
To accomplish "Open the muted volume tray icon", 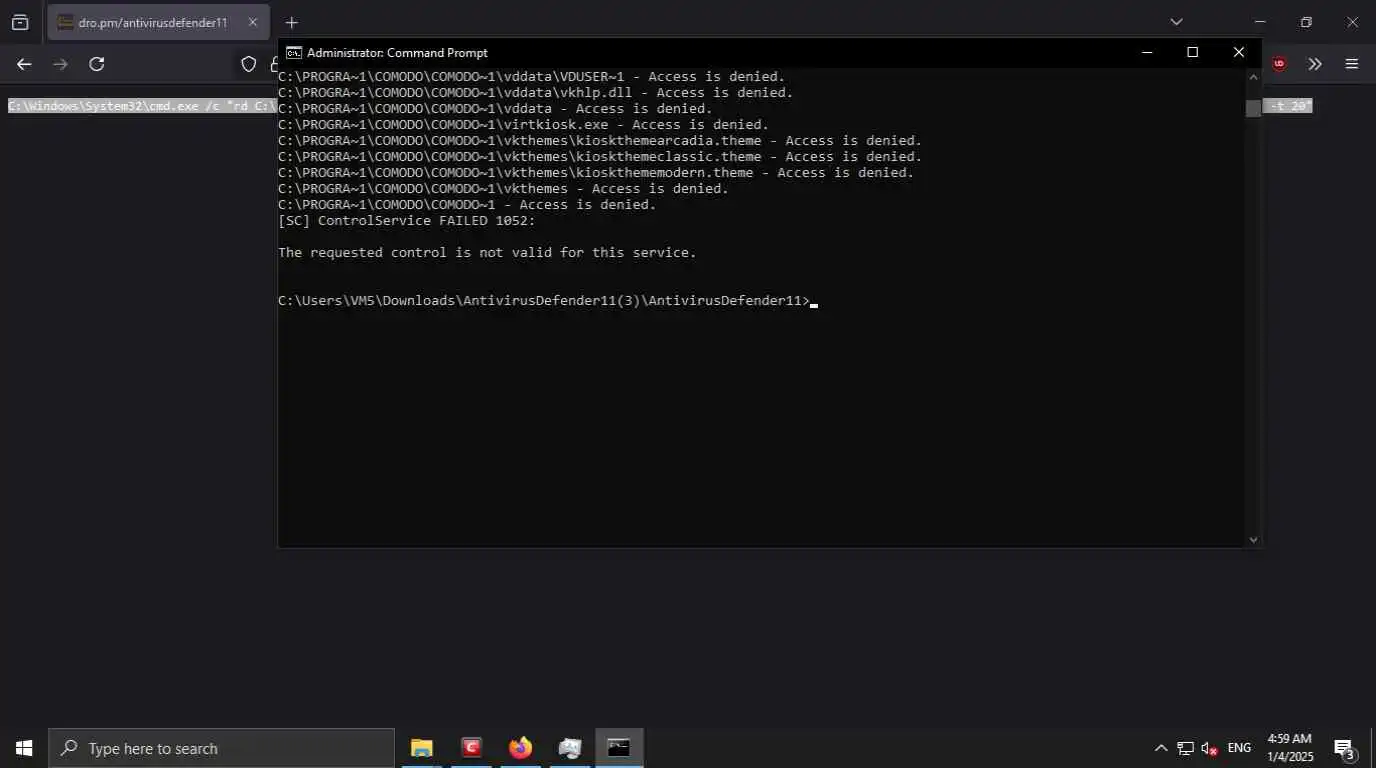I will [x=1210, y=748].
